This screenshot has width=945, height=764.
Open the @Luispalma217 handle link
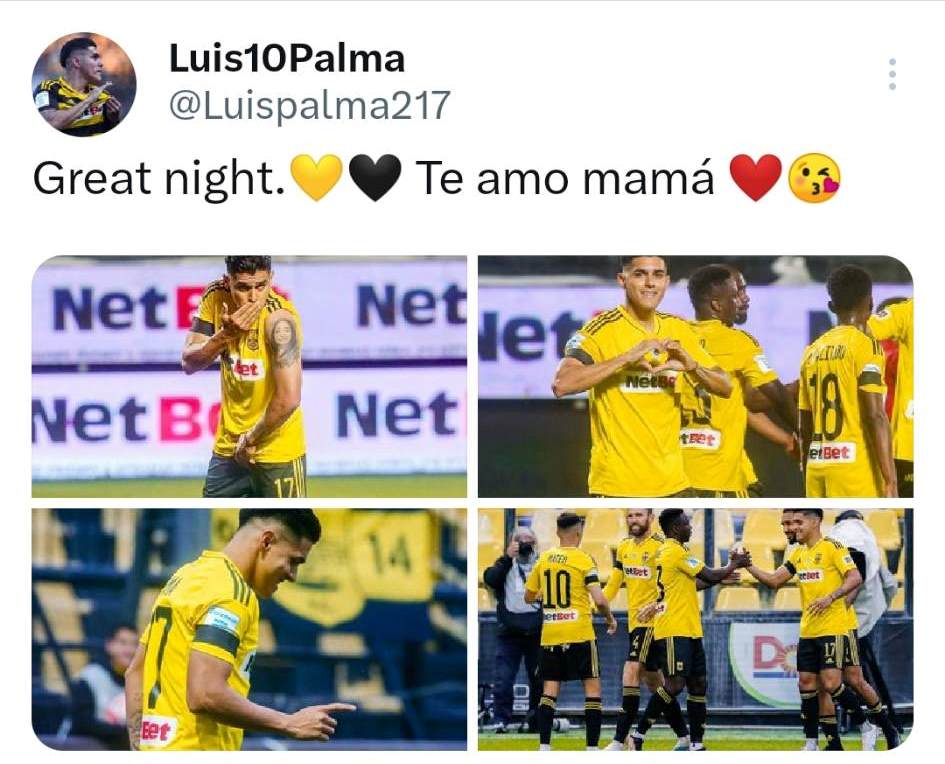310,105
